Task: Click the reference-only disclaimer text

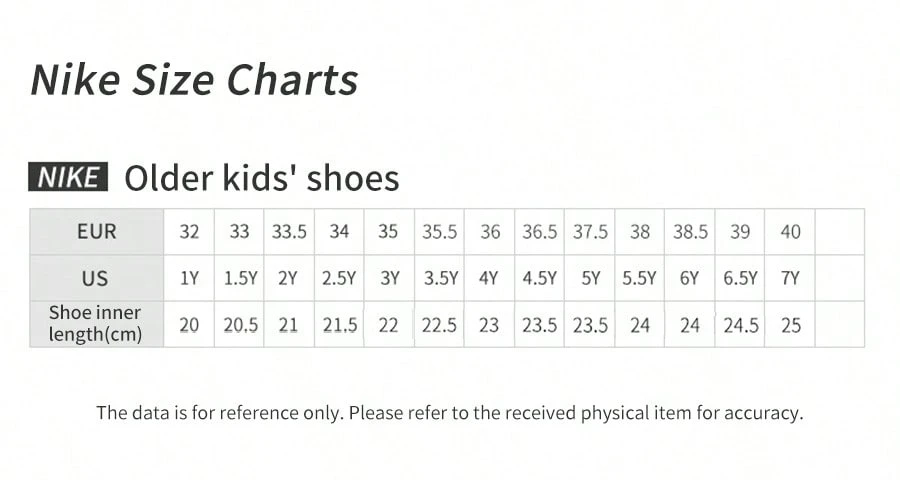Action: coord(449,412)
